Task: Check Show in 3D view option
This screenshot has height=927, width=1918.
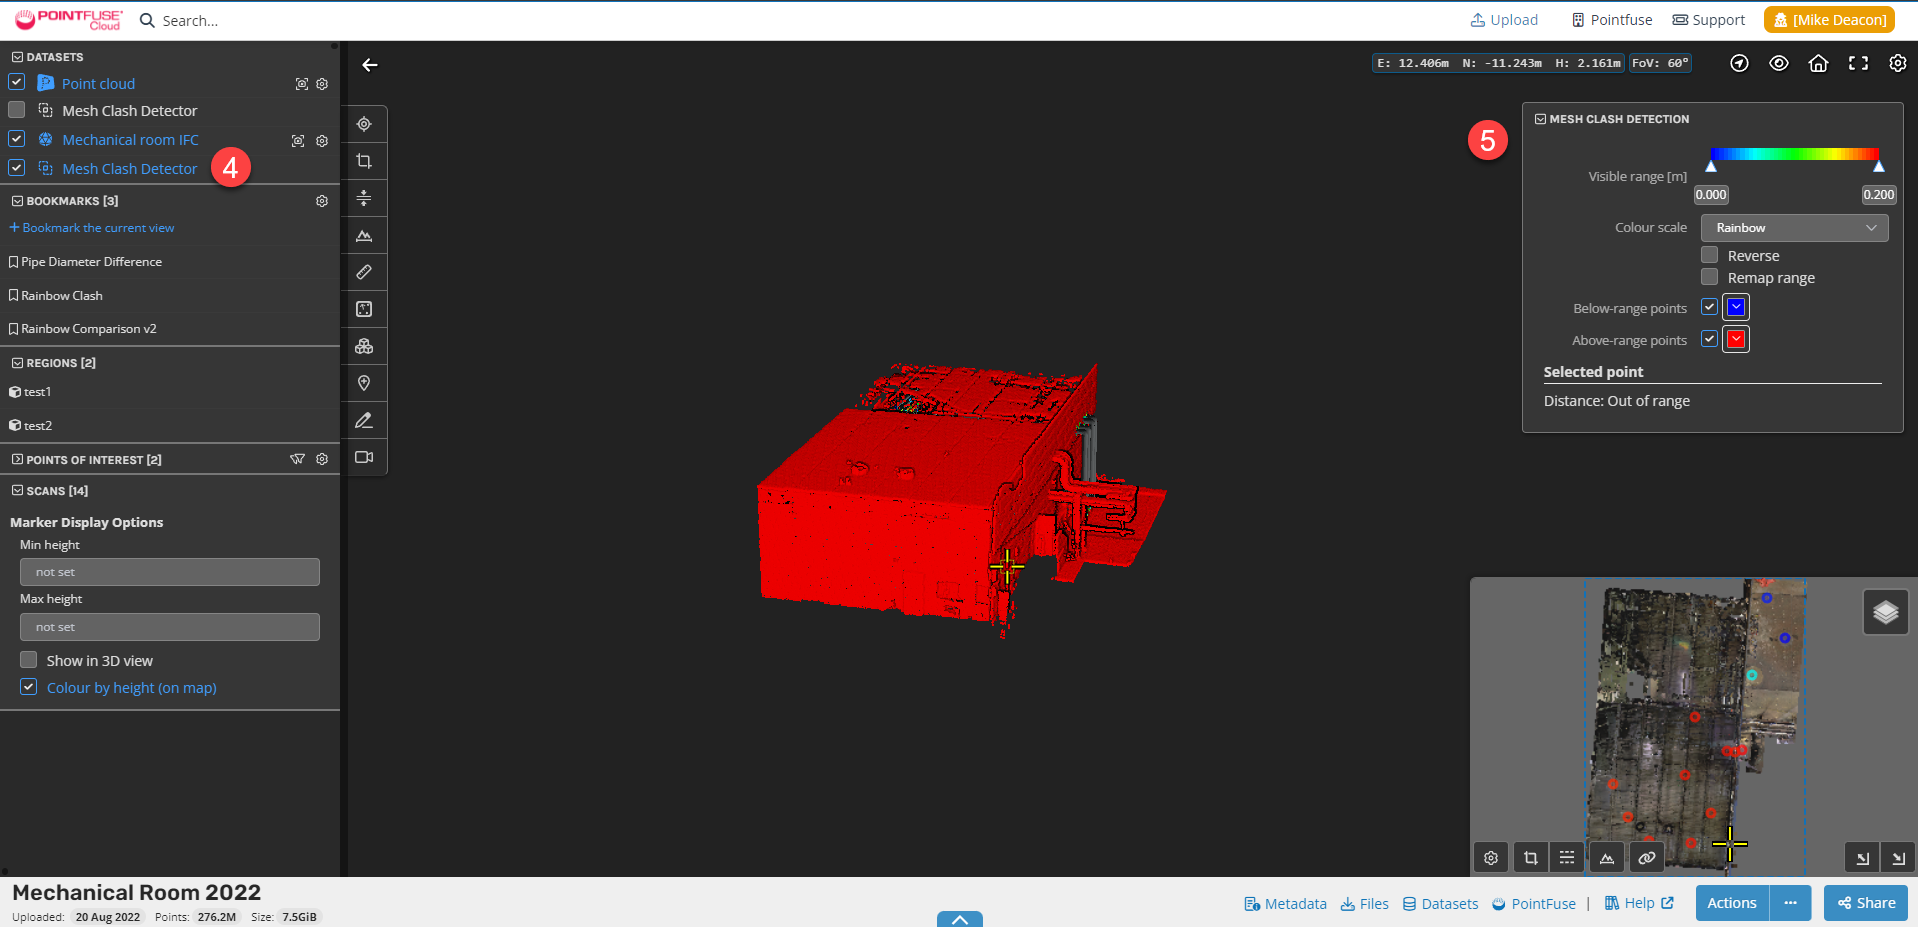Action: [29, 660]
